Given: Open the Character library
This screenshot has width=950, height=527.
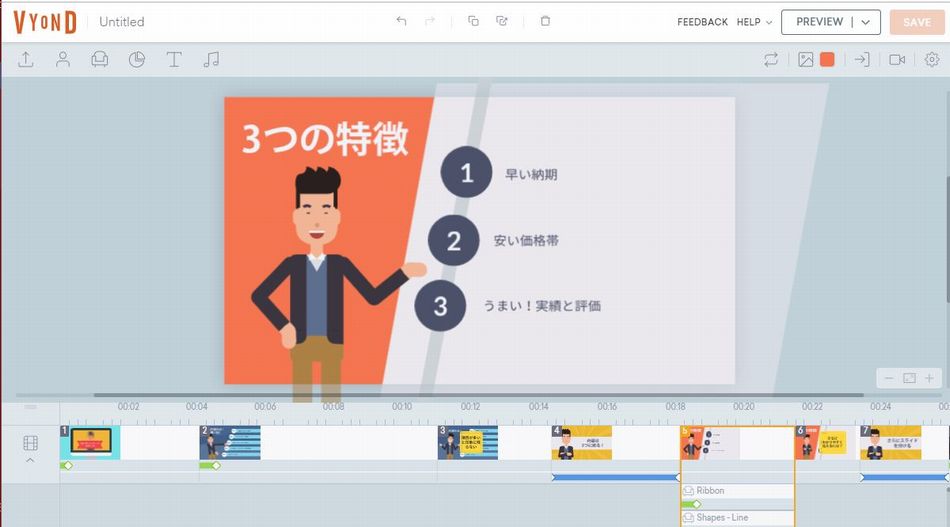Looking at the screenshot, I should [62, 59].
